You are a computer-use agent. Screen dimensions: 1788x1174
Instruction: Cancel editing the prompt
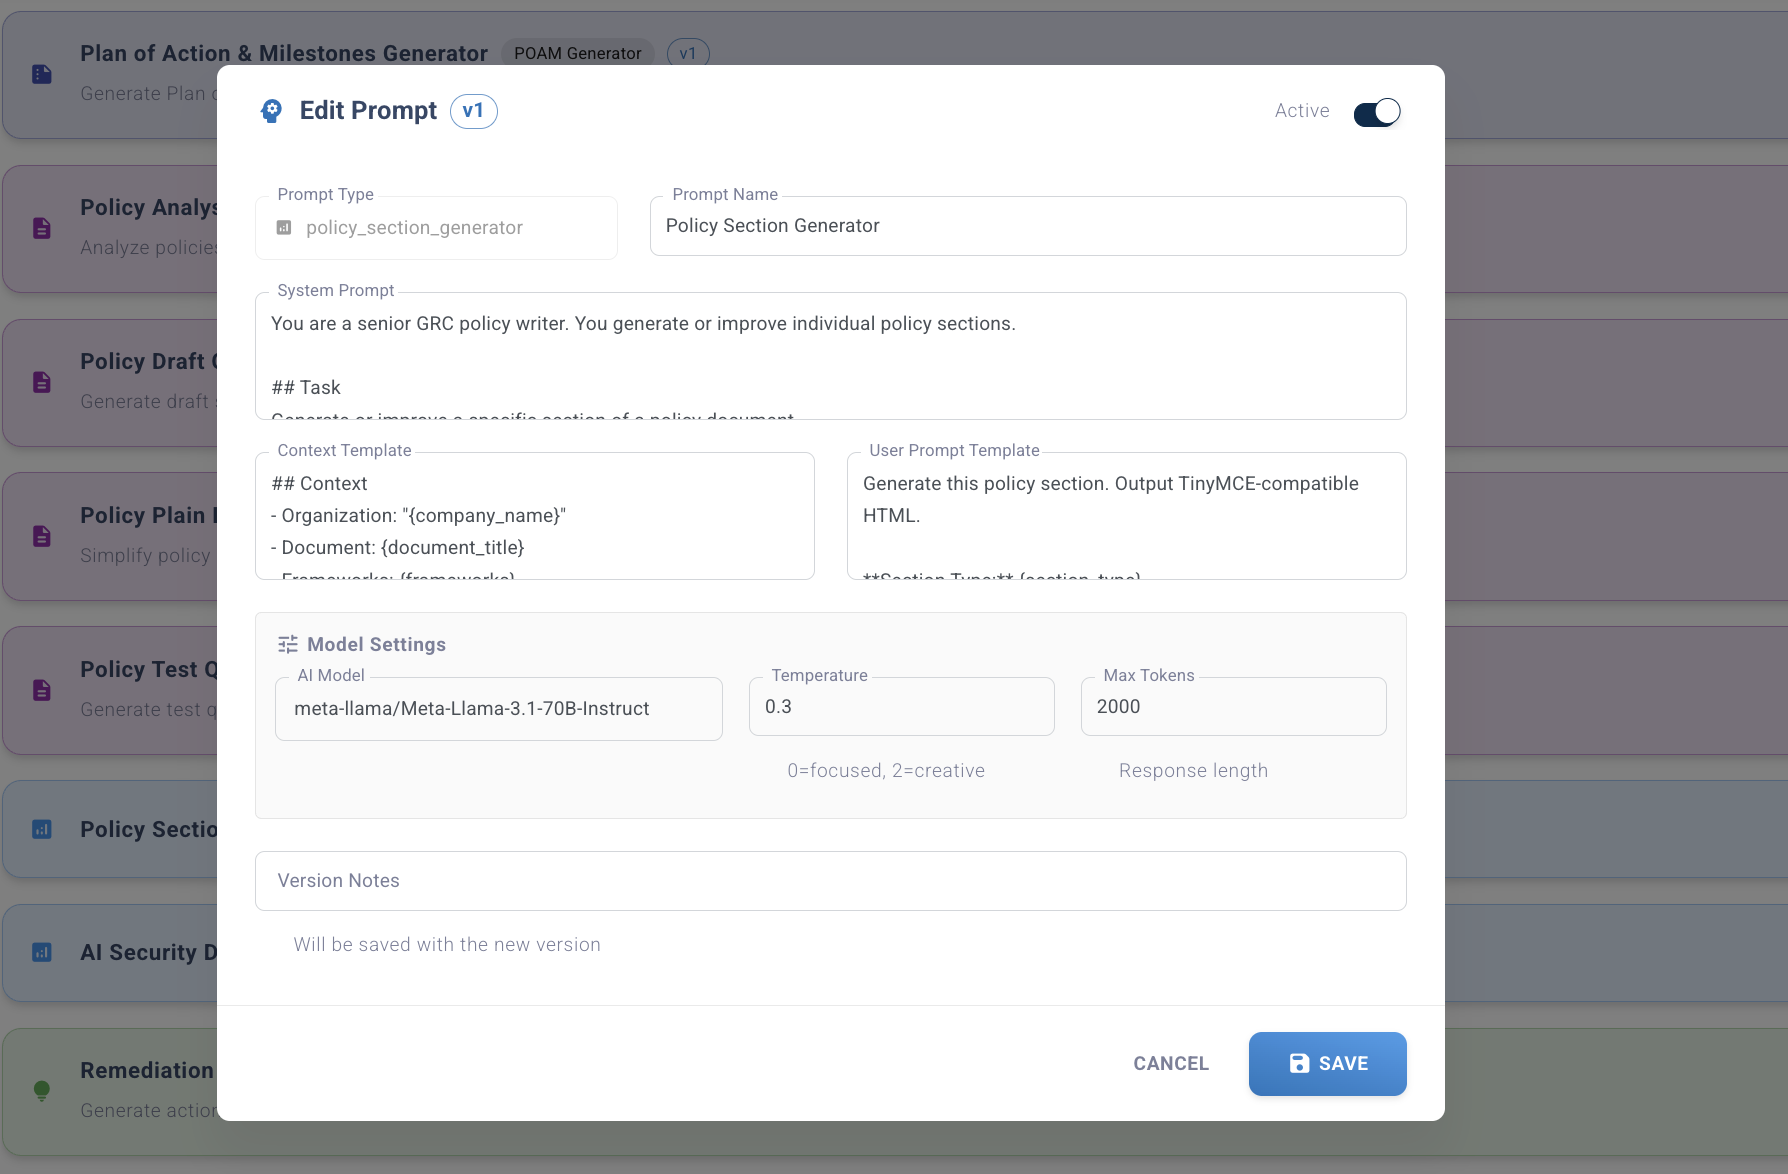click(1171, 1064)
